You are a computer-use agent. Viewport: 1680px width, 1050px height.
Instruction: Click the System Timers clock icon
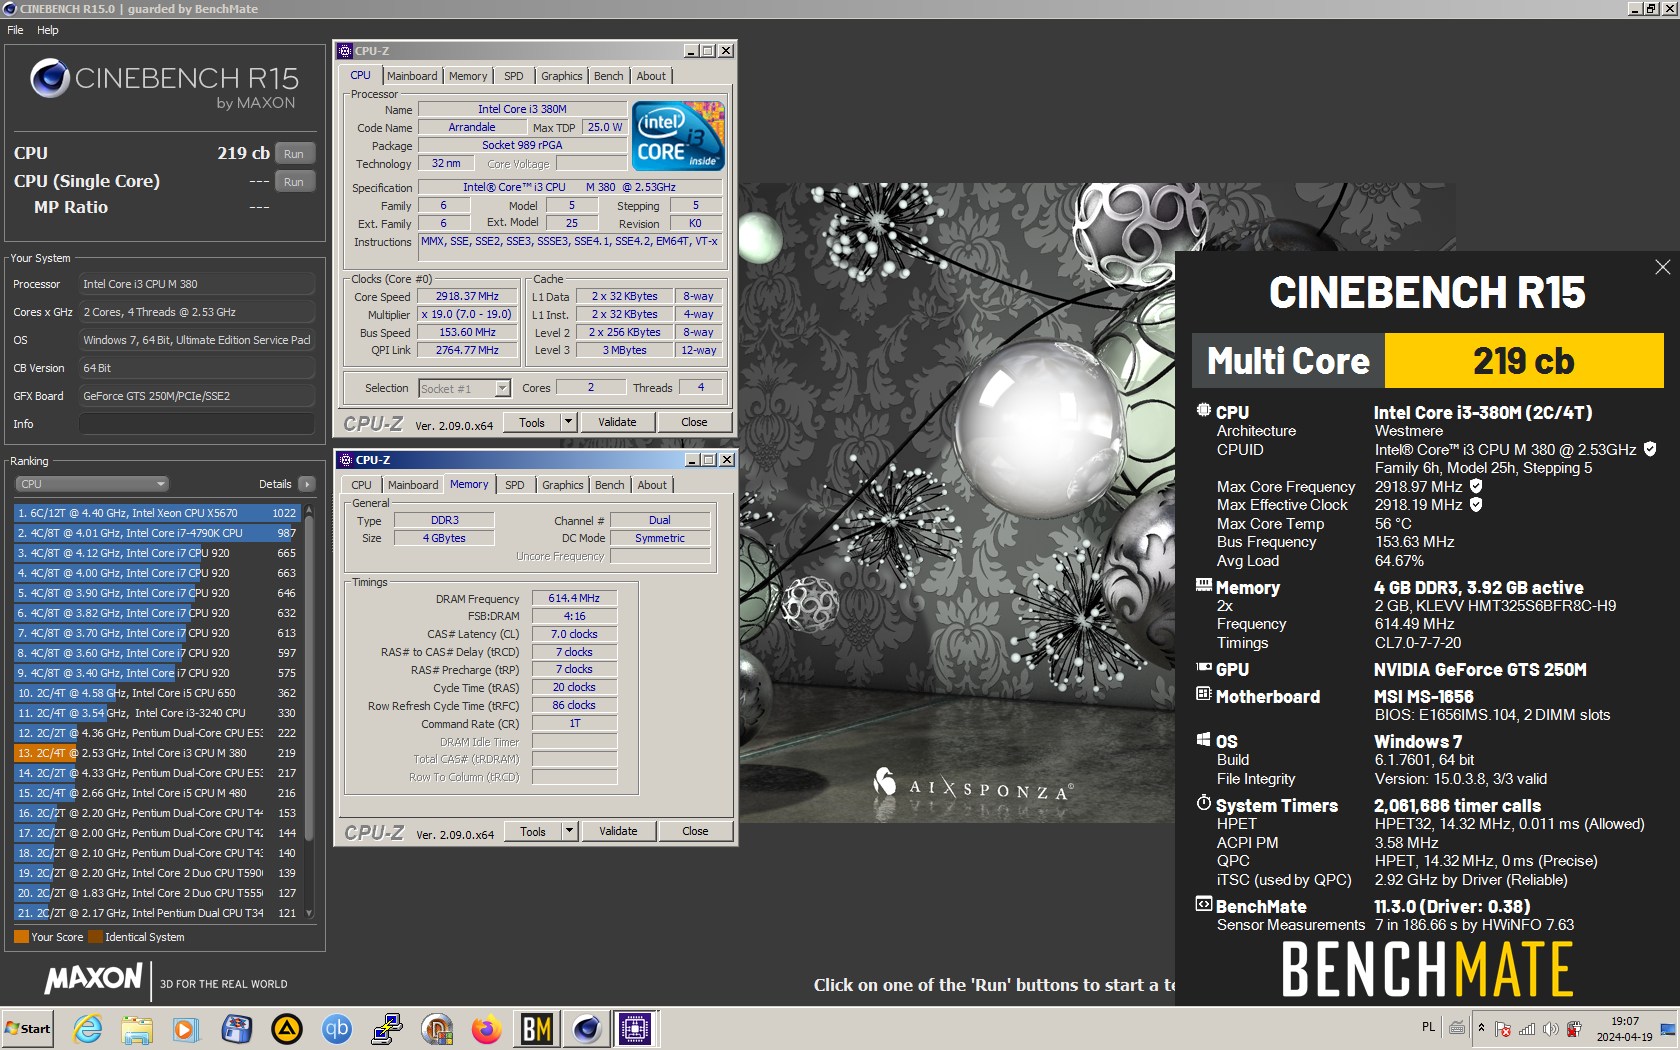pos(1204,803)
